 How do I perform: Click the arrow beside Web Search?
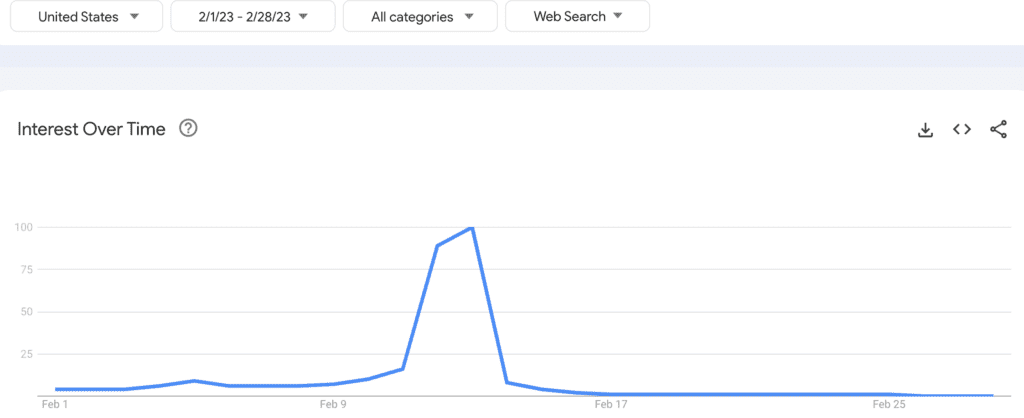point(617,17)
